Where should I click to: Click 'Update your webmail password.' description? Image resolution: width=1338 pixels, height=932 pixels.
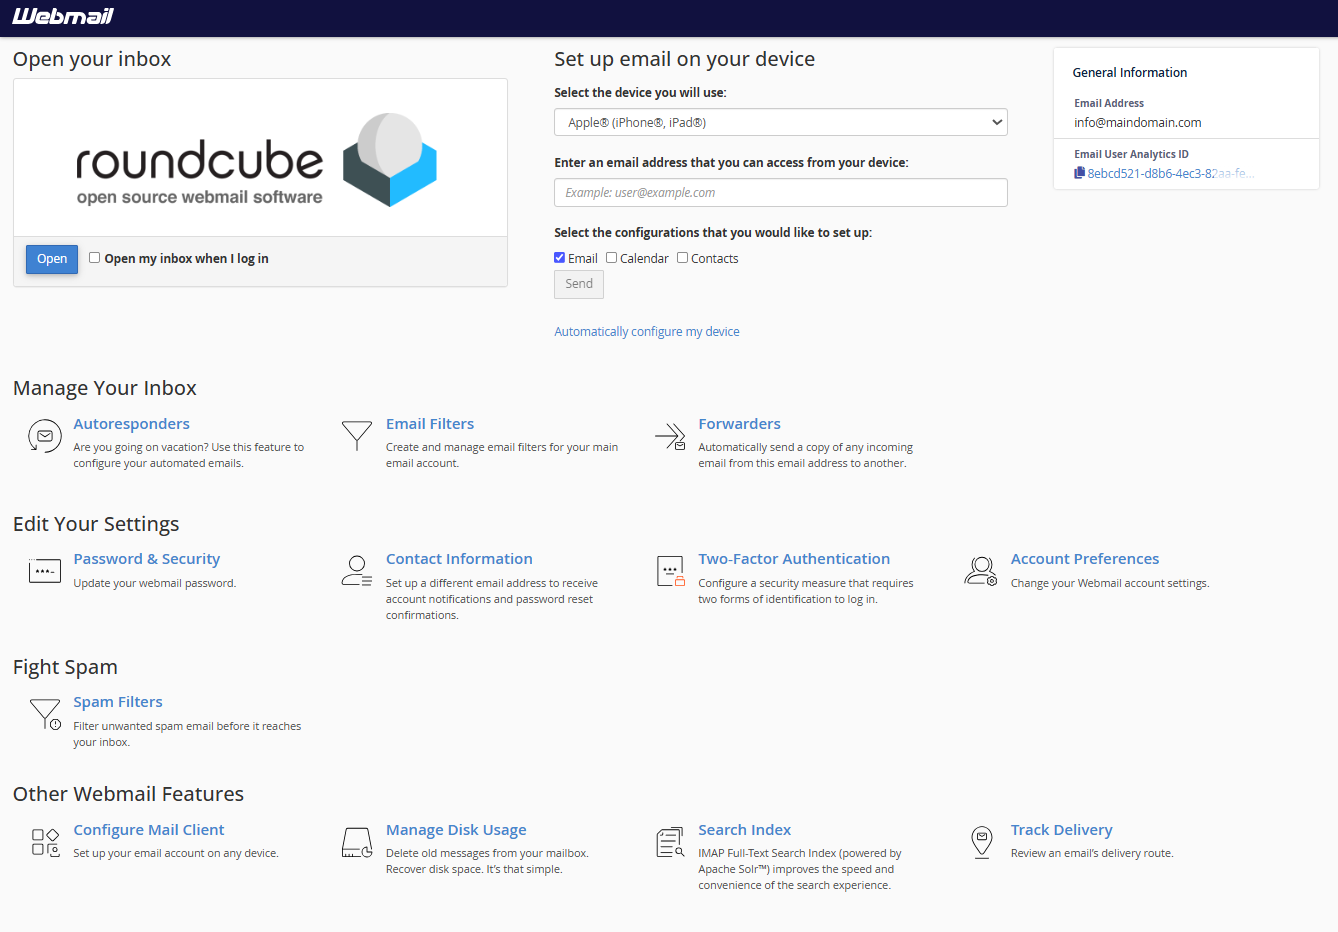[155, 583]
